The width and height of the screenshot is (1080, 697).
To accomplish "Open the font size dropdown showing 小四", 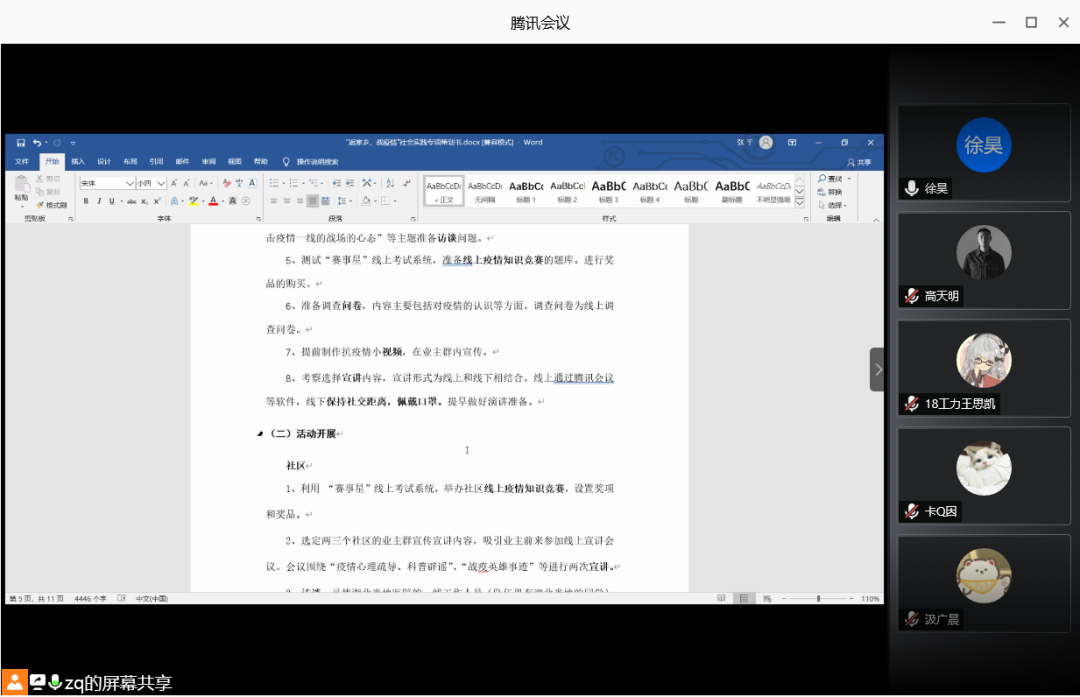I will pyautogui.click(x=161, y=184).
